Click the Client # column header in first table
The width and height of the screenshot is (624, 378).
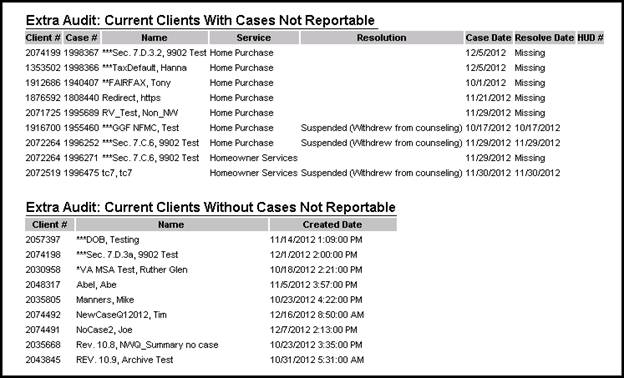tap(43, 38)
